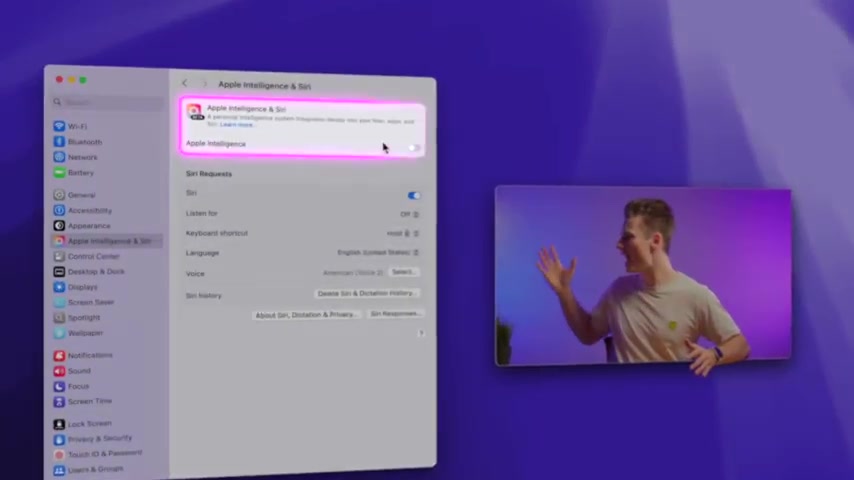Follow the Learn more link
This screenshot has height=480, width=854.
point(237,125)
